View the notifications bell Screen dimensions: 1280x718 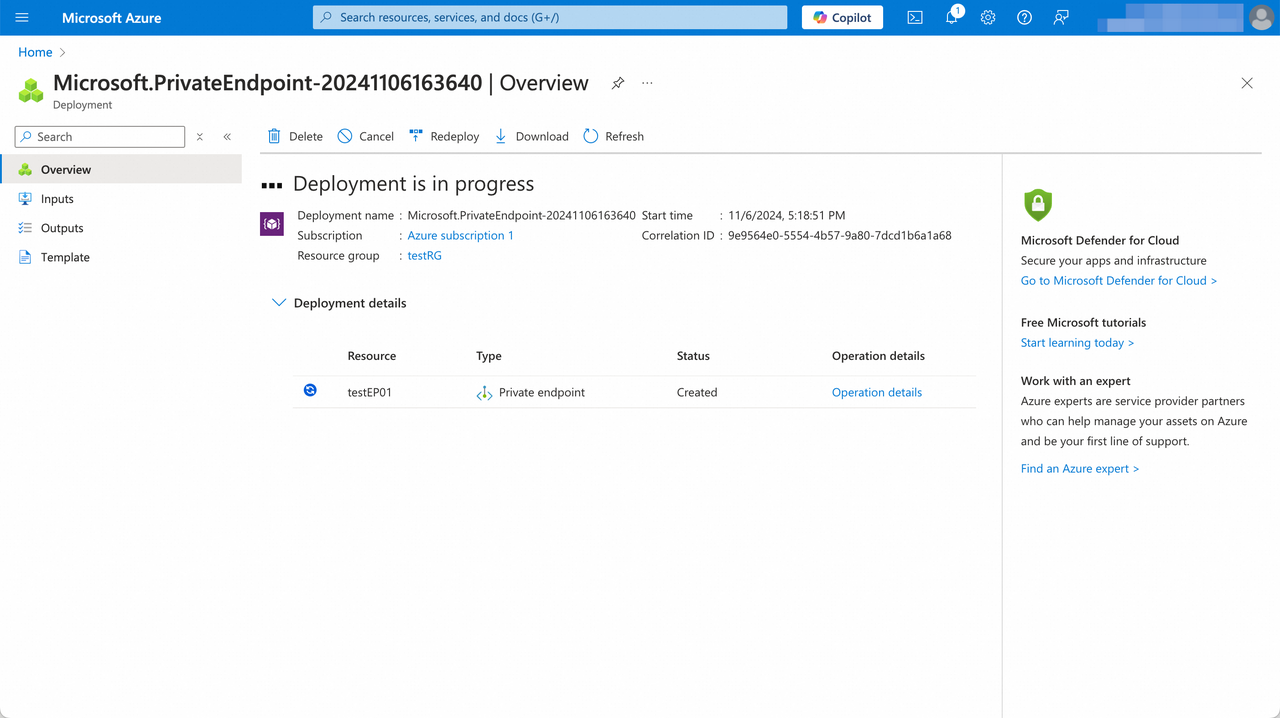(x=951, y=17)
